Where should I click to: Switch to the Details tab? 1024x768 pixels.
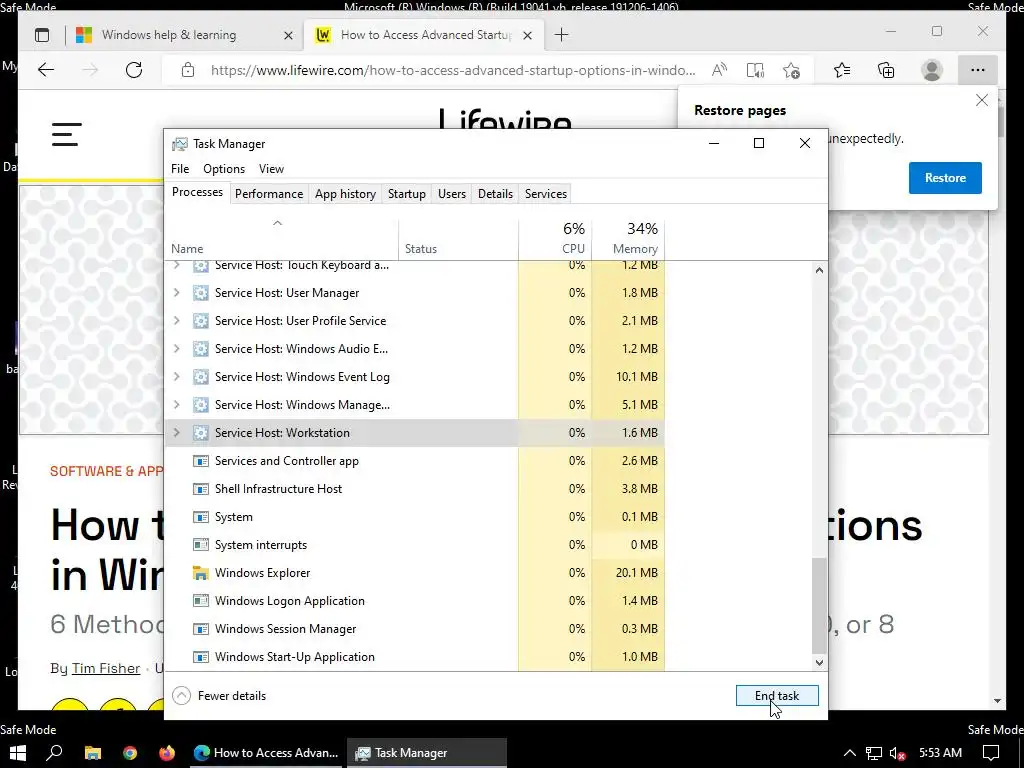495,194
